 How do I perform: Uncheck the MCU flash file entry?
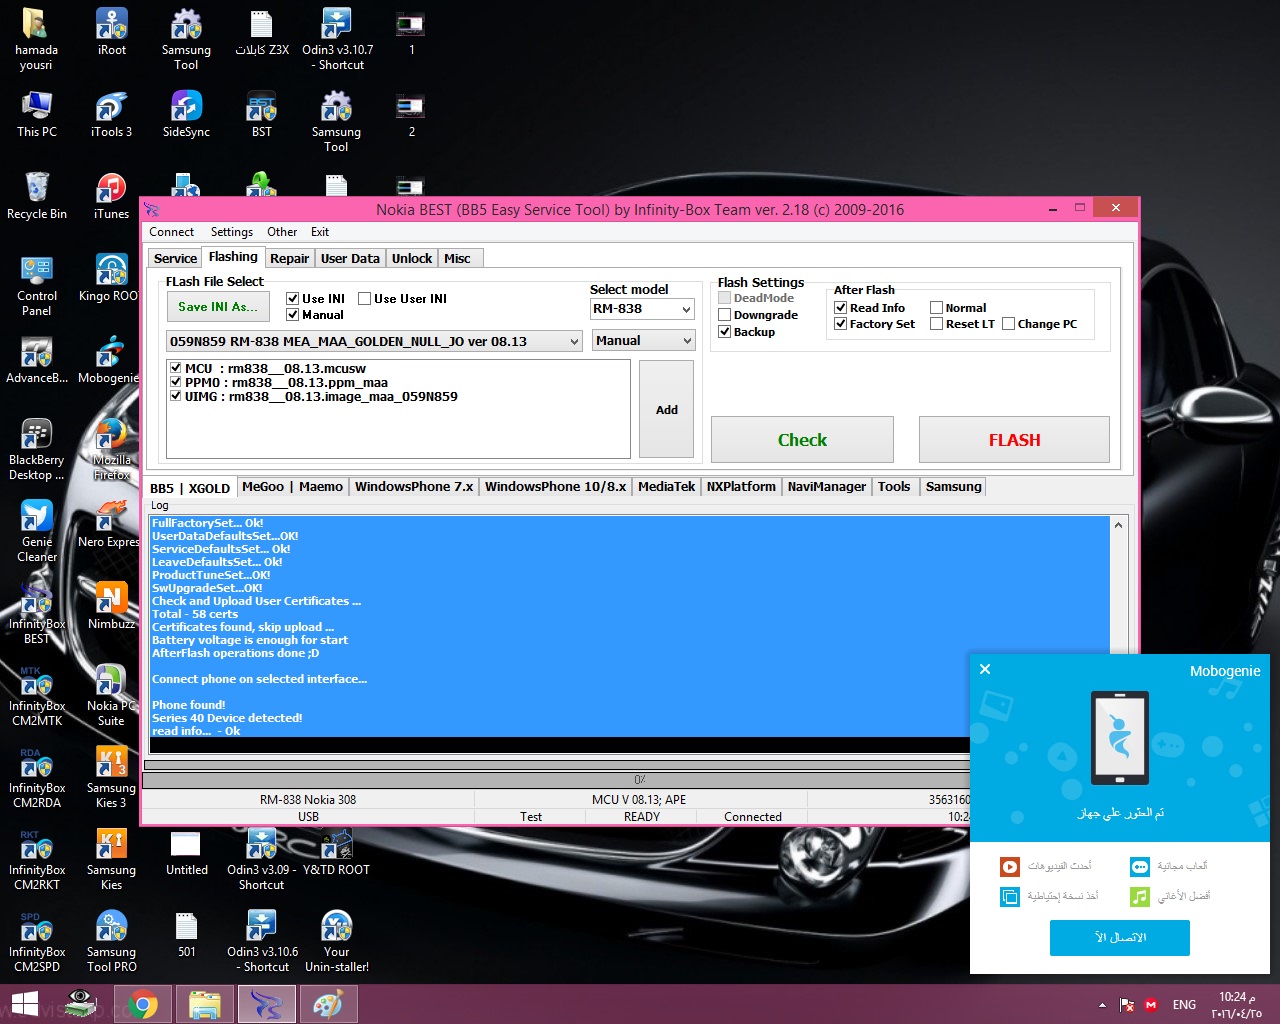(x=176, y=368)
